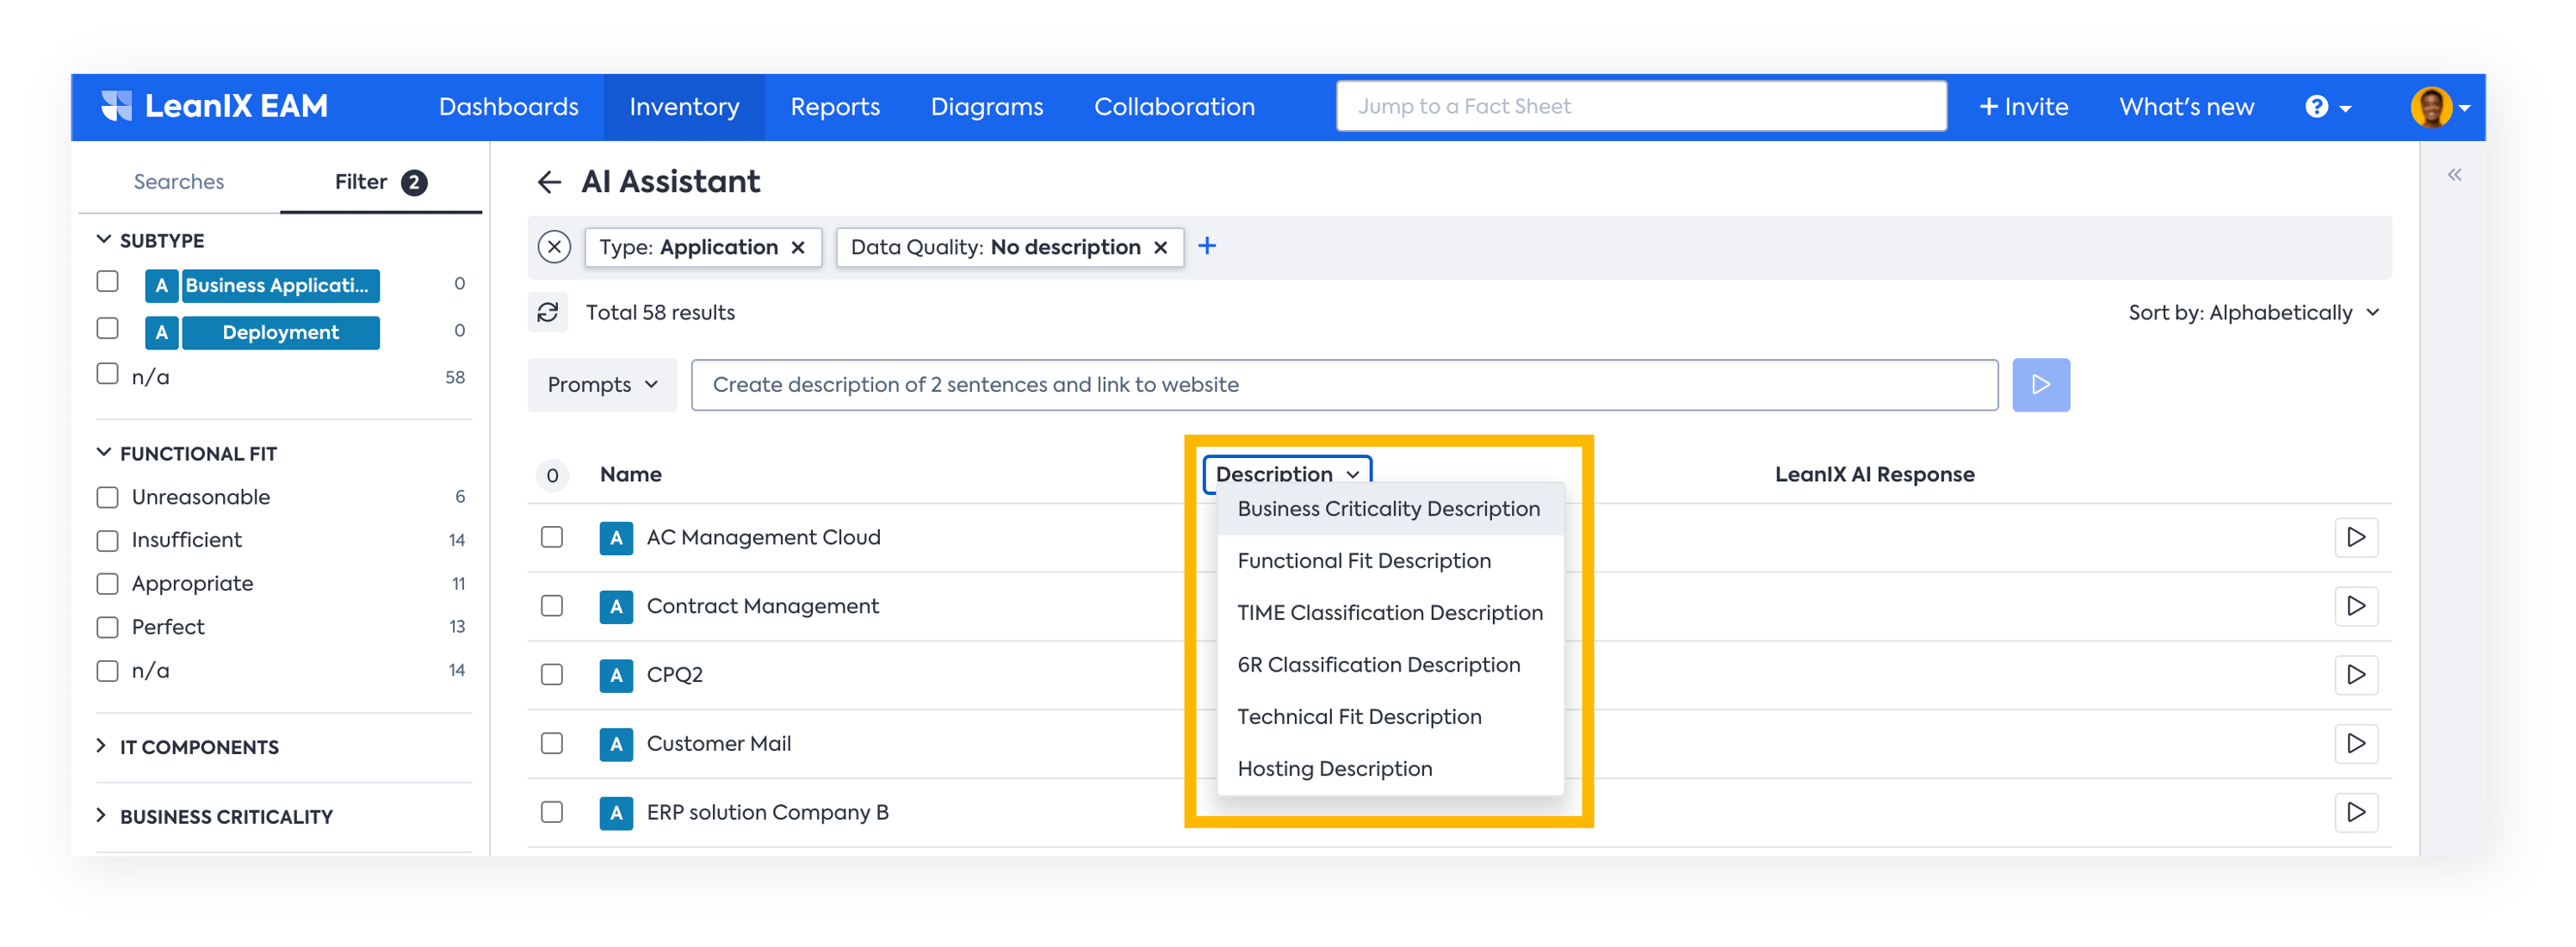Choose Business Criticality Description option

(1389, 509)
